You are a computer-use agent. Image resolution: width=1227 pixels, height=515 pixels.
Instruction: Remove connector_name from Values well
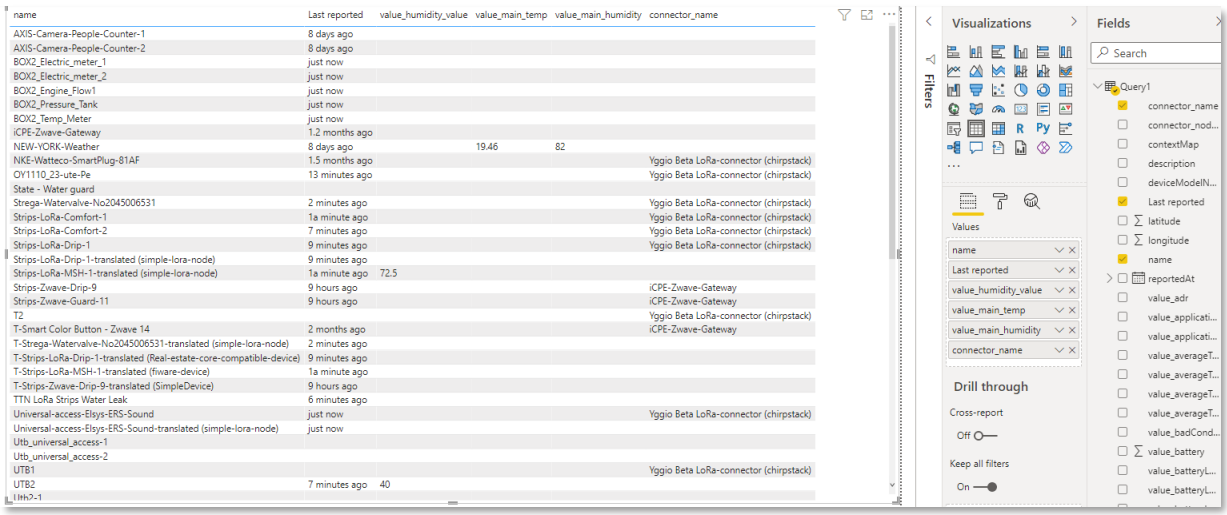click(x=1072, y=350)
